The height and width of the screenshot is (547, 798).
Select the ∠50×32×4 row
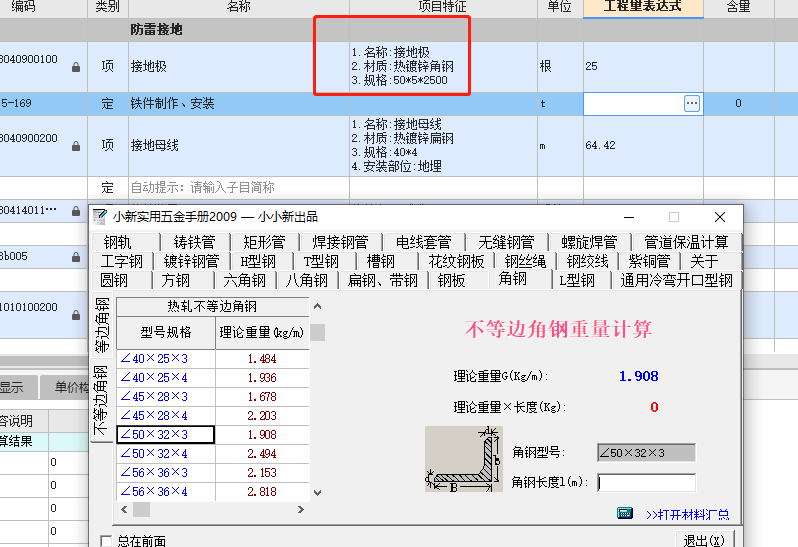[213, 453]
